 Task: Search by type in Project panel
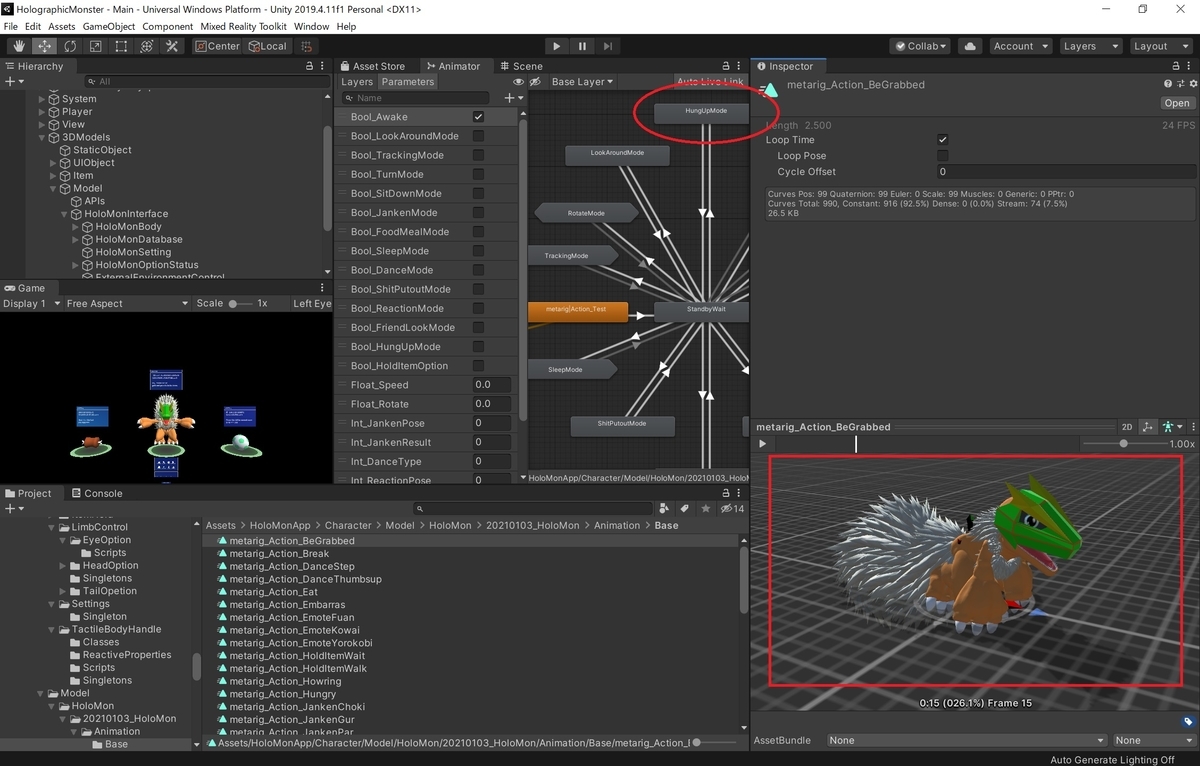665,509
